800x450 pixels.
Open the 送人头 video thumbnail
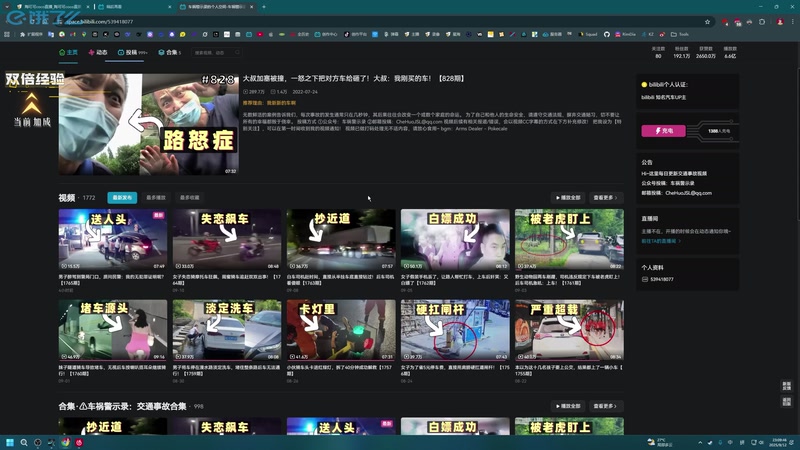click(x=113, y=239)
